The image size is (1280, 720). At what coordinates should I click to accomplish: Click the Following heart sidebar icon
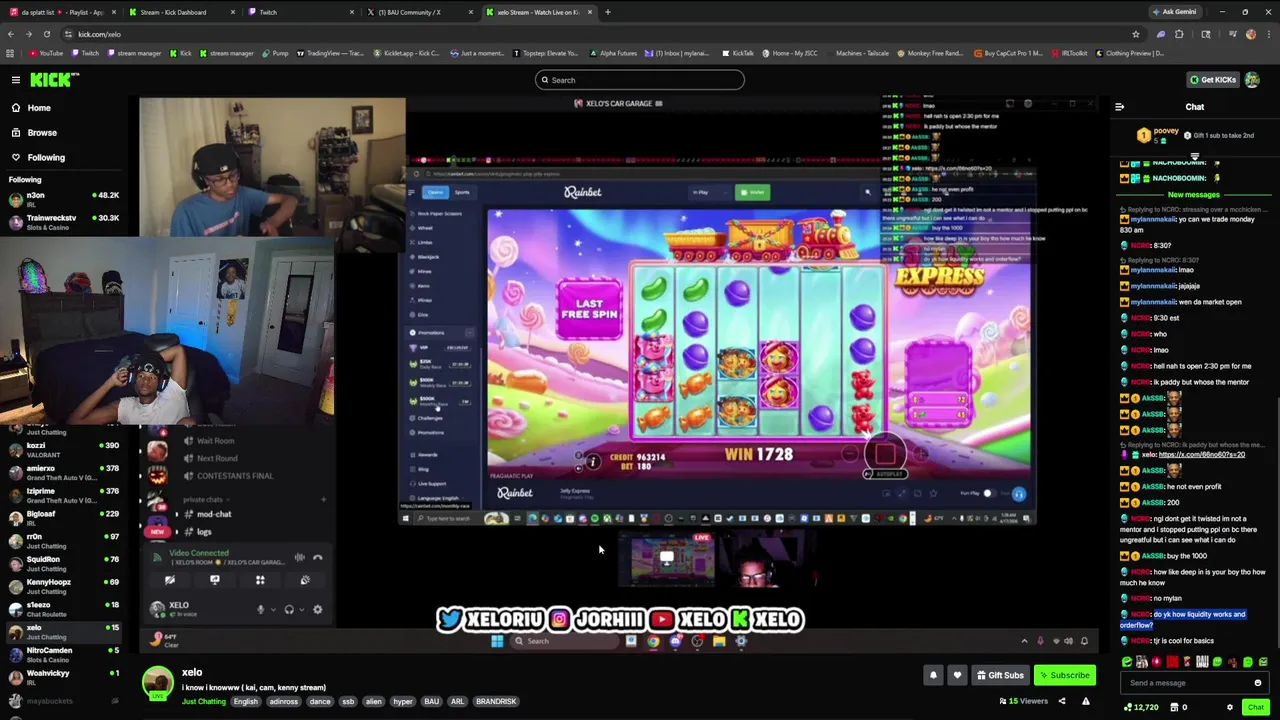coord(16,157)
